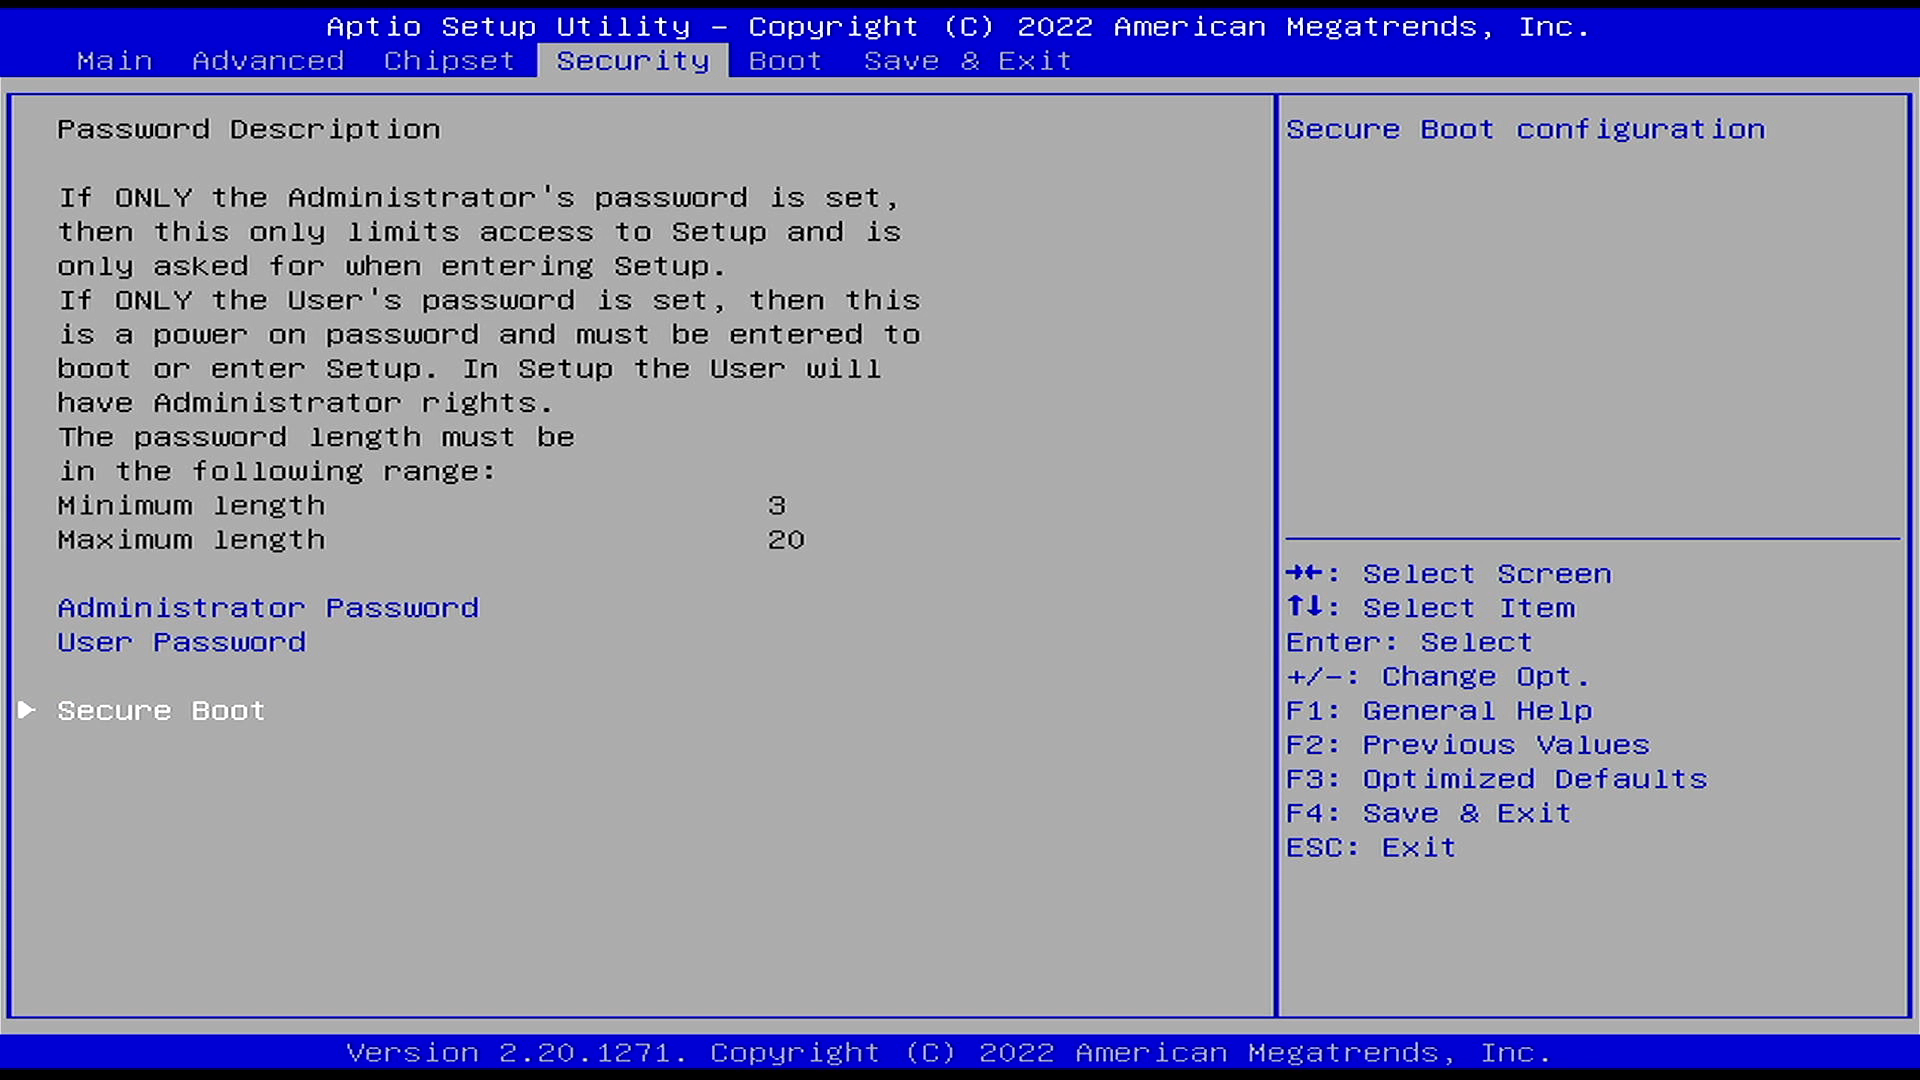Navigate to Save & Exit menu
This screenshot has height=1080, width=1920.
coord(968,59)
